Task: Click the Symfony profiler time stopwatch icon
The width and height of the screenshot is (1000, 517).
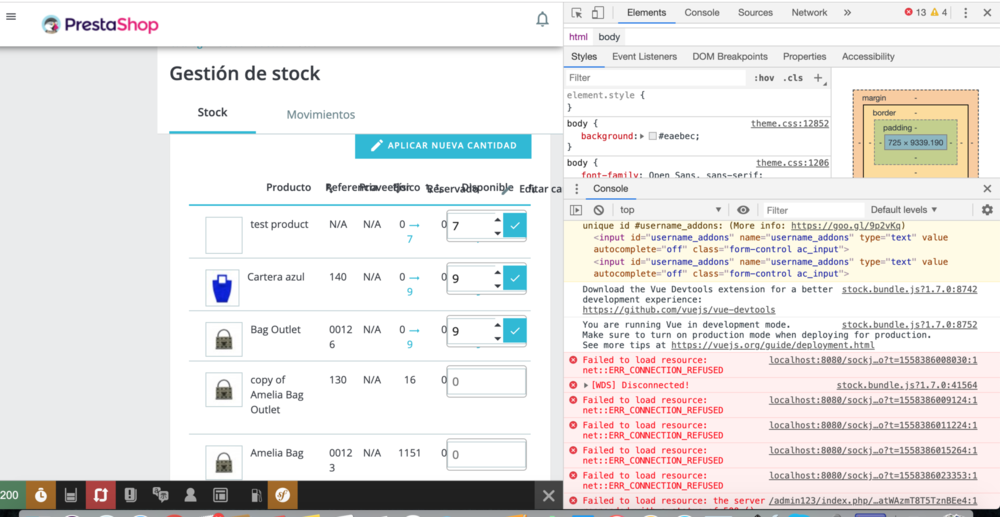Action: 40,495
